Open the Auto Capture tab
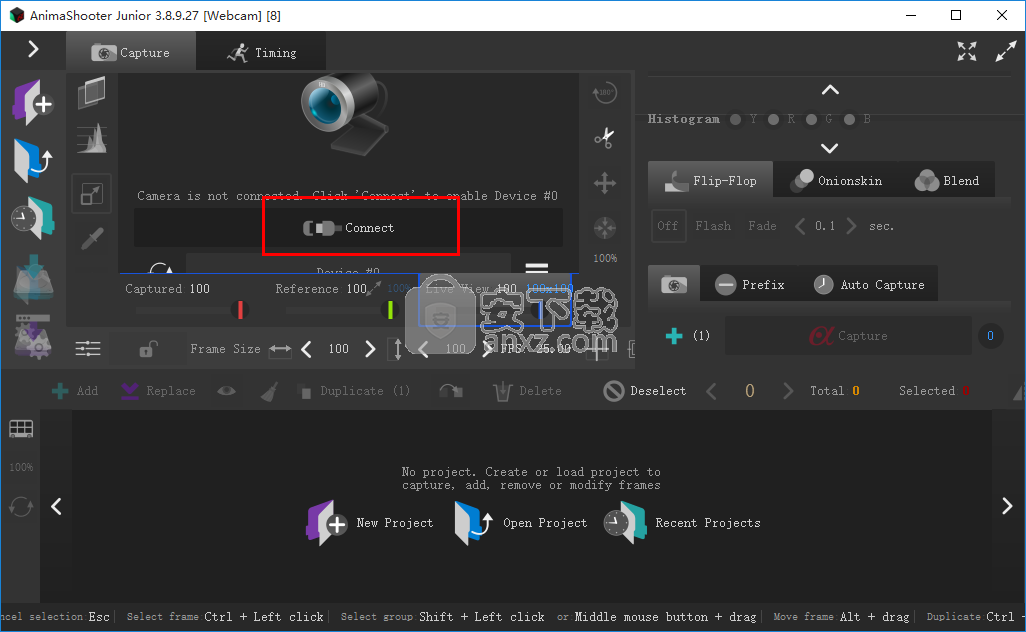The image size is (1026, 632). point(869,285)
